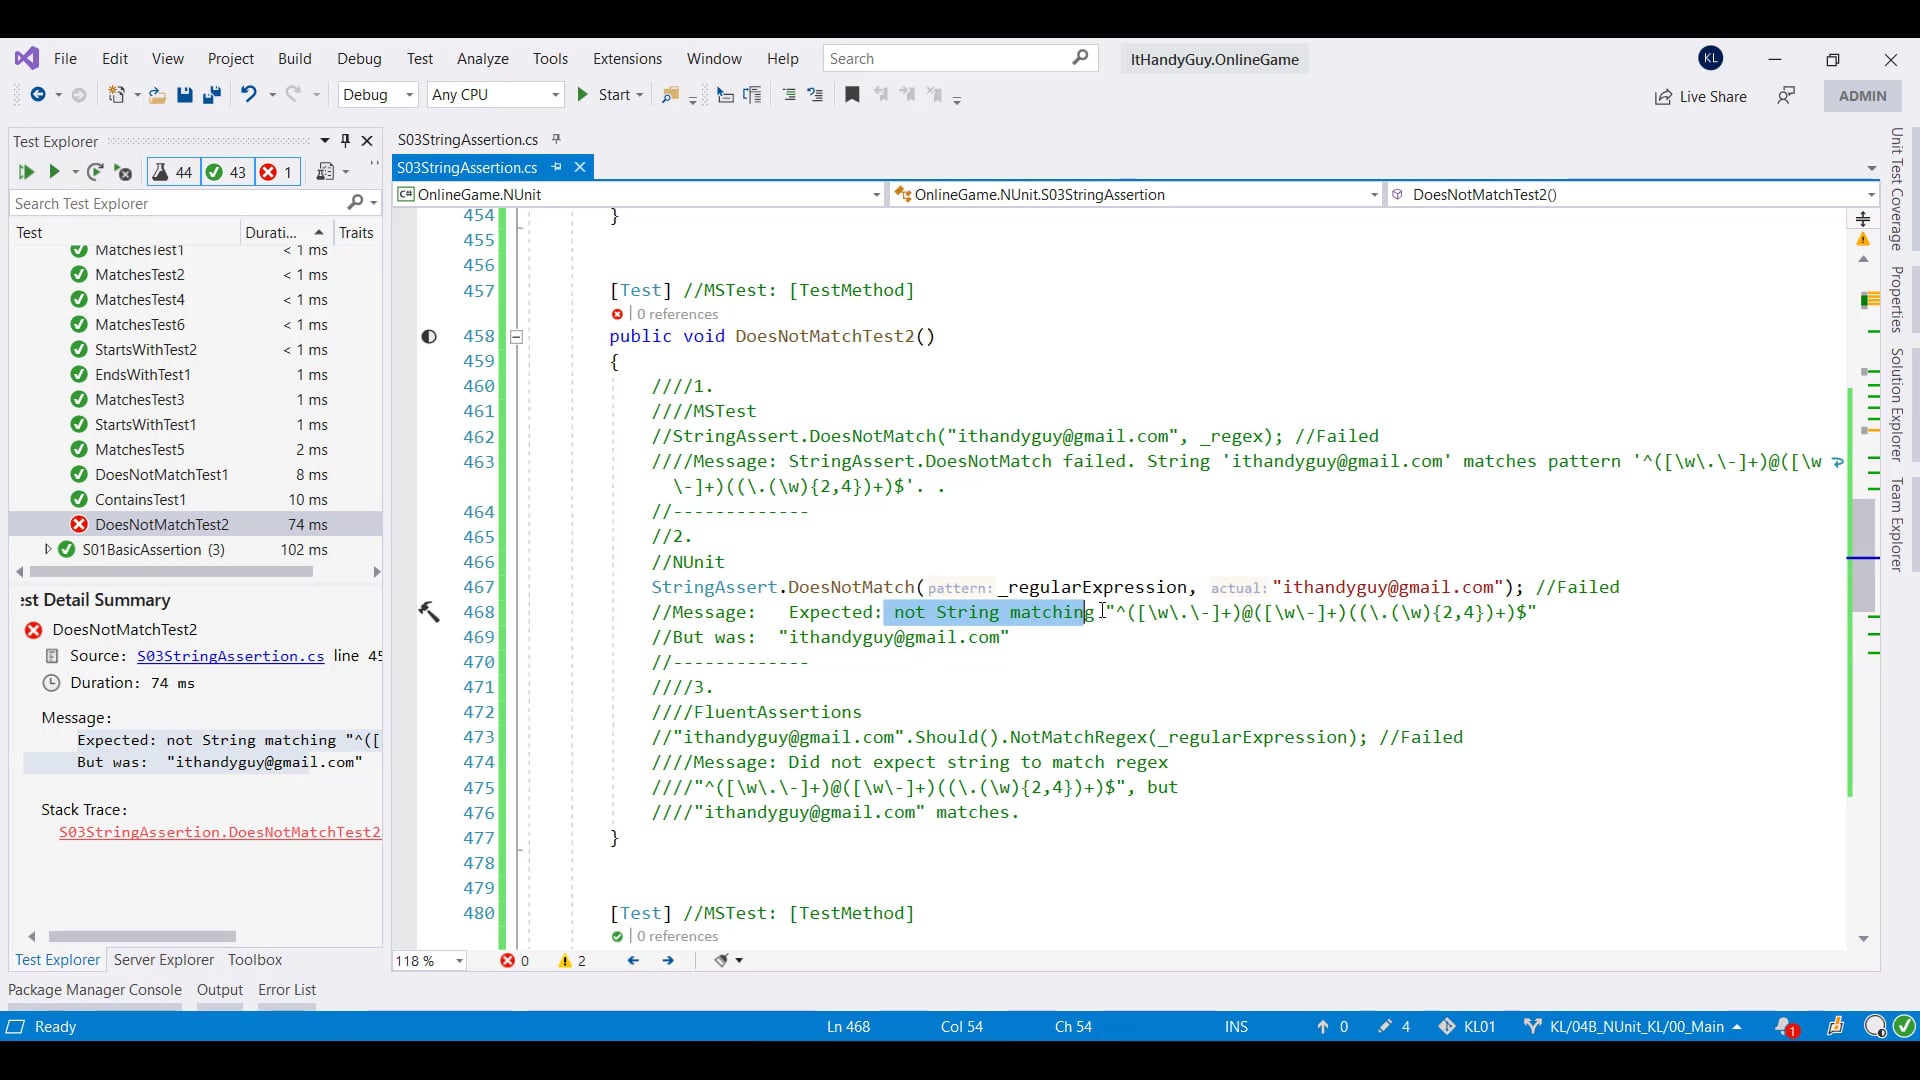
Task: Open the S03StringAssertion.cs source link
Action: click(229, 656)
